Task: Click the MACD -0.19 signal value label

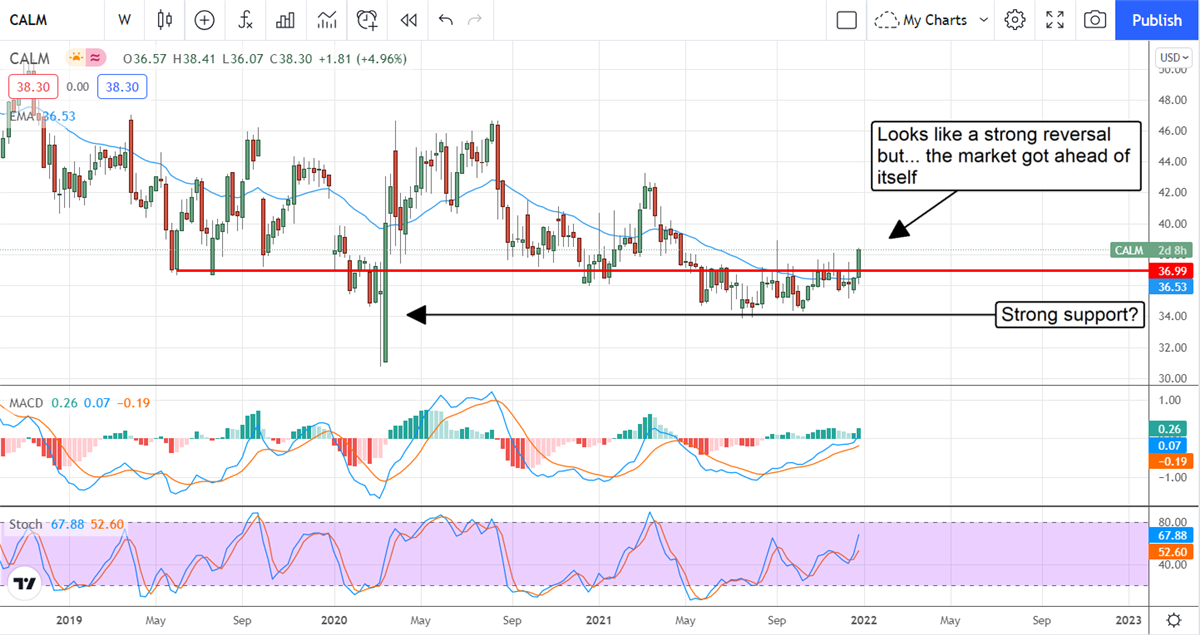Action: [1172, 461]
